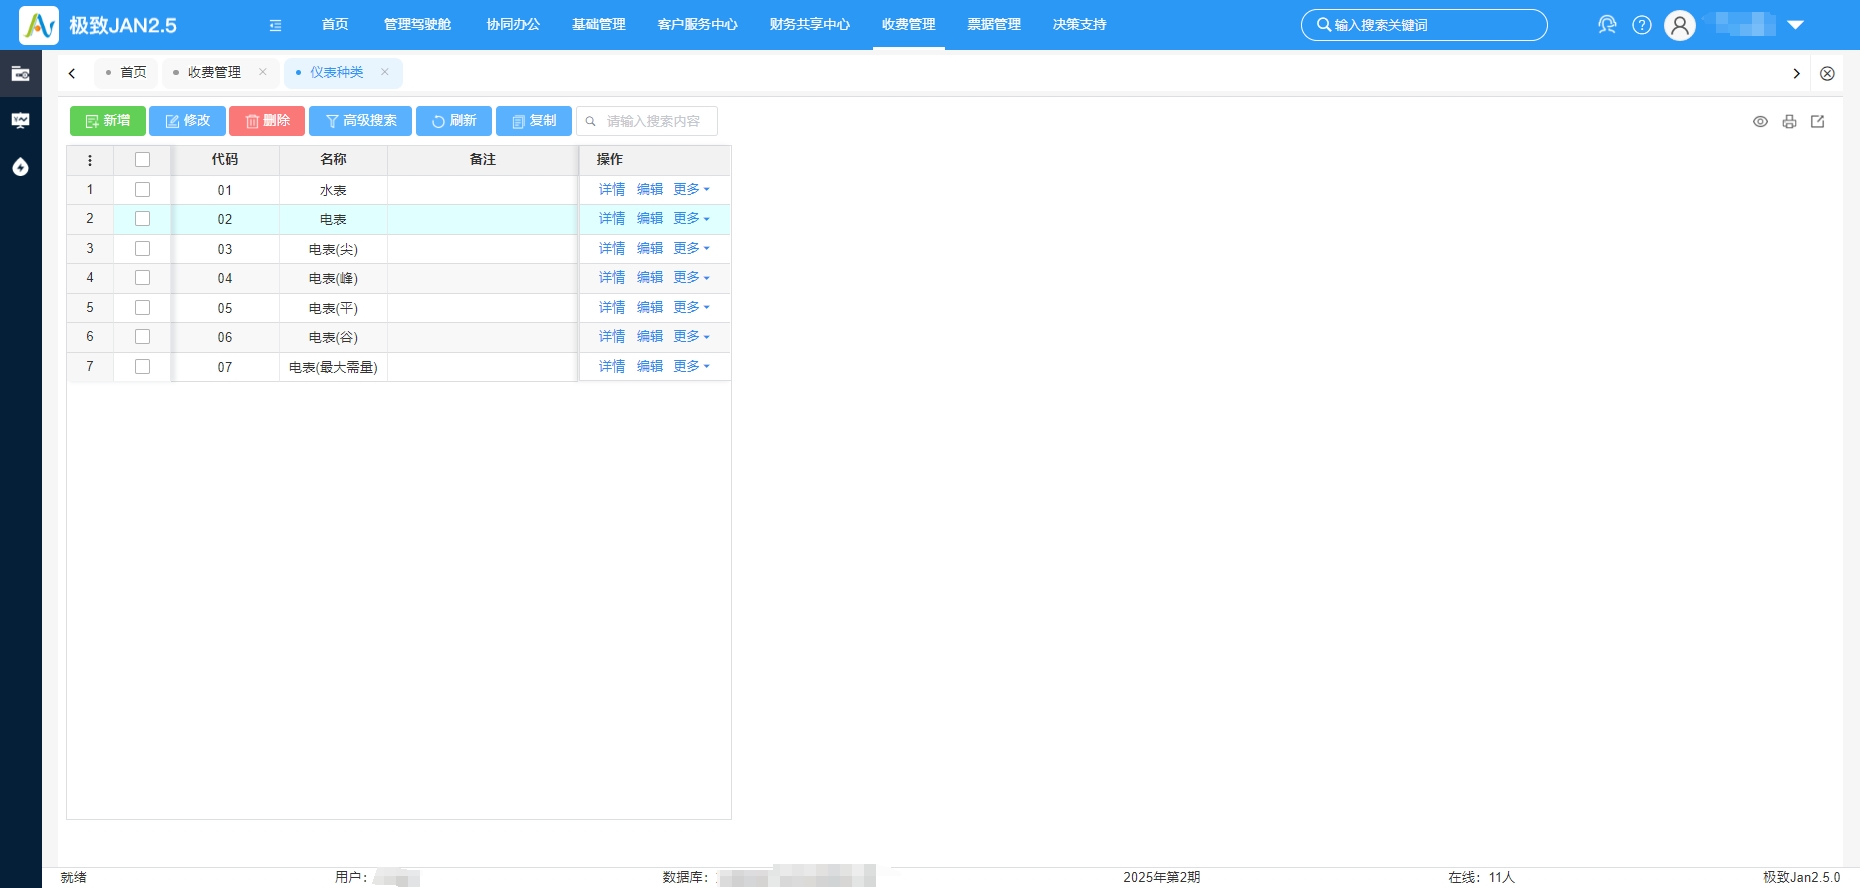This screenshot has width=1860, height=888.
Task: Check the checkbox for row 02 电表
Action: (142, 219)
